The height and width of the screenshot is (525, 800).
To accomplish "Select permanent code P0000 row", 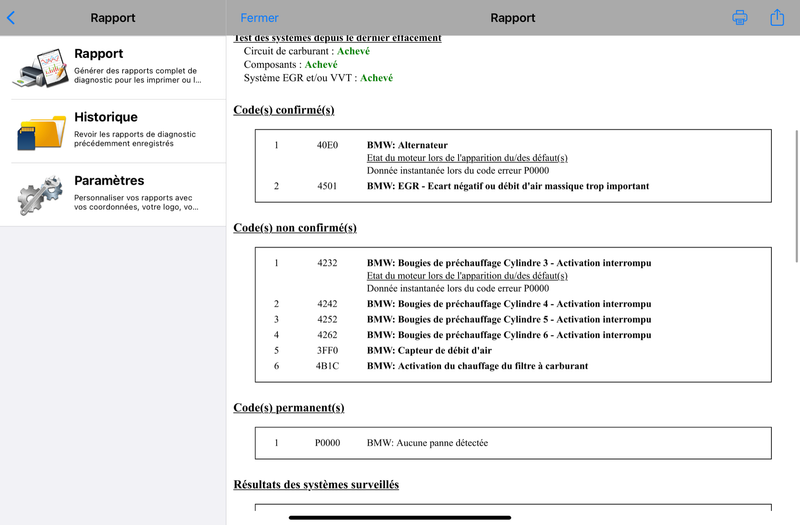I will (x=513, y=443).
